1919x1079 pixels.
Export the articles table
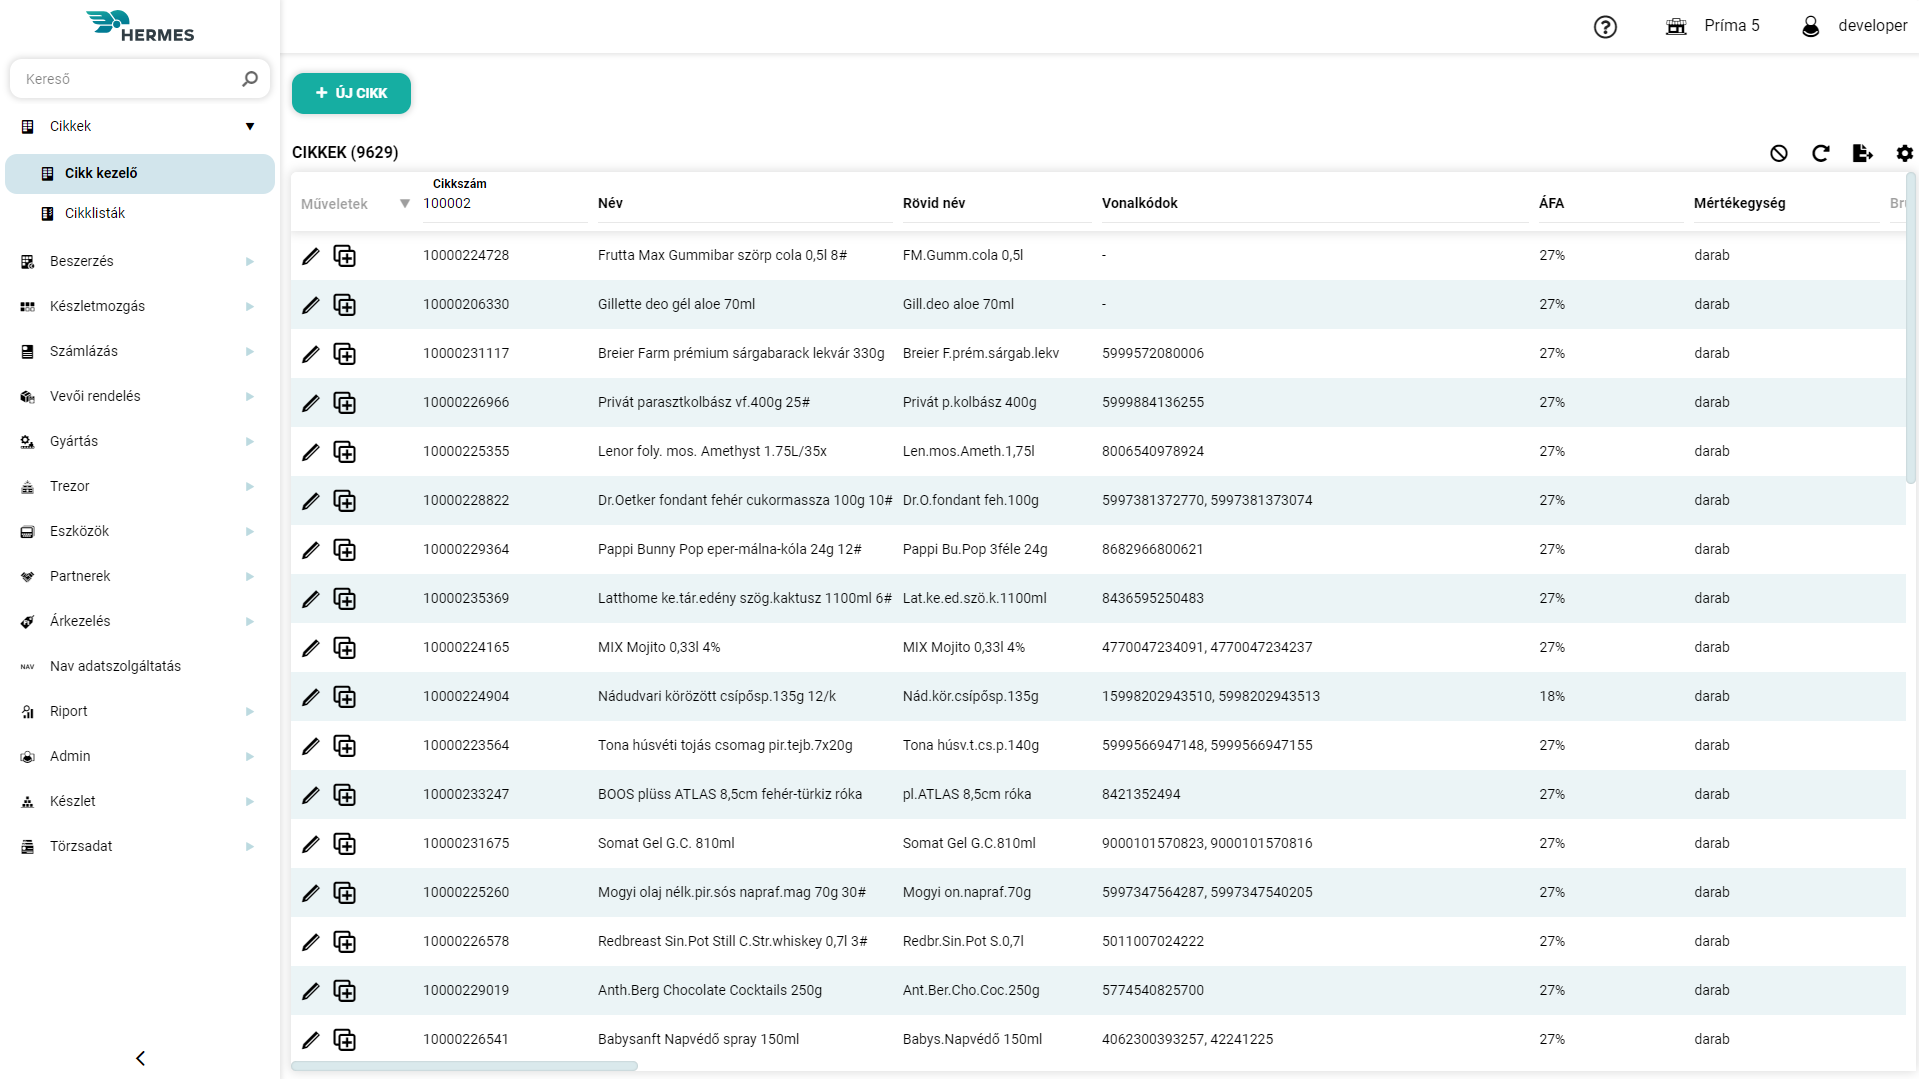(x=1863, y=153)
